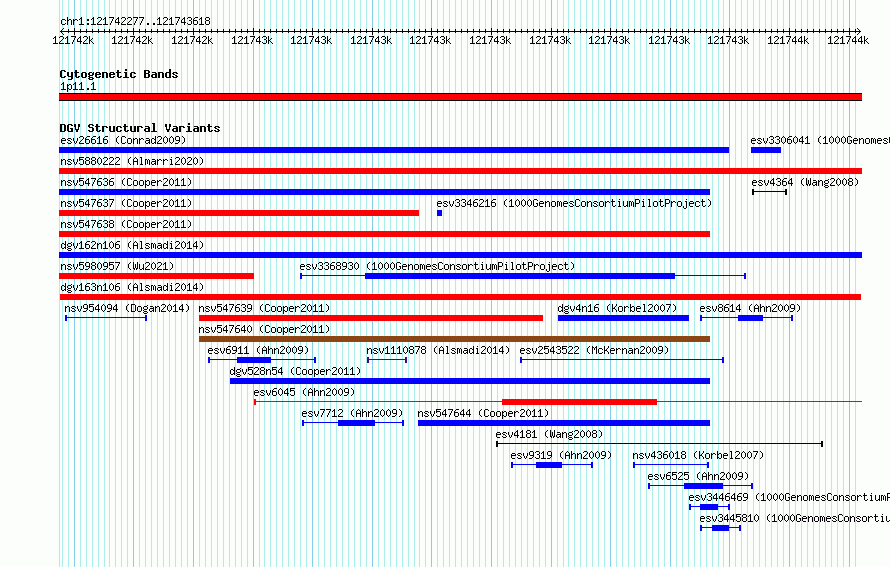Screen dimensions: 890x567
Task: Open esv9319 (Ahn2009) variant feature
Action: click(552, 465)
